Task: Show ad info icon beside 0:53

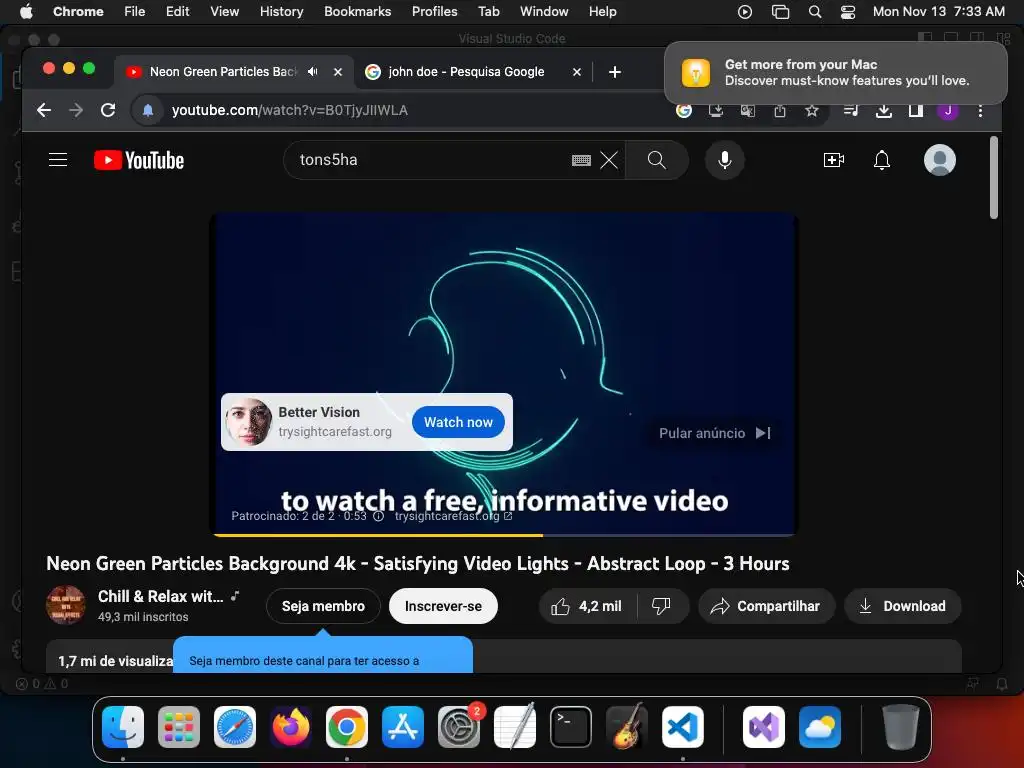Action: pyautogui.click(x=378, y=516)
